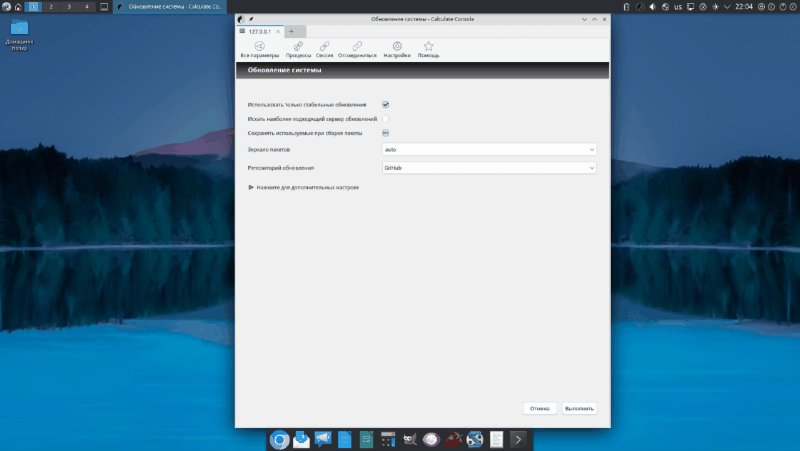Click the Выполнить button
Screen dimensions: 800x451
point(579,408)
